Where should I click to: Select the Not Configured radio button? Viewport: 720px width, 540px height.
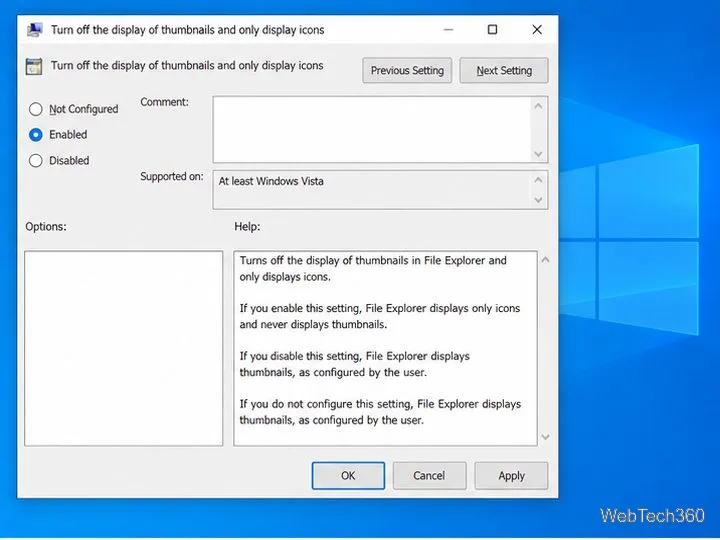coord(36,109)
